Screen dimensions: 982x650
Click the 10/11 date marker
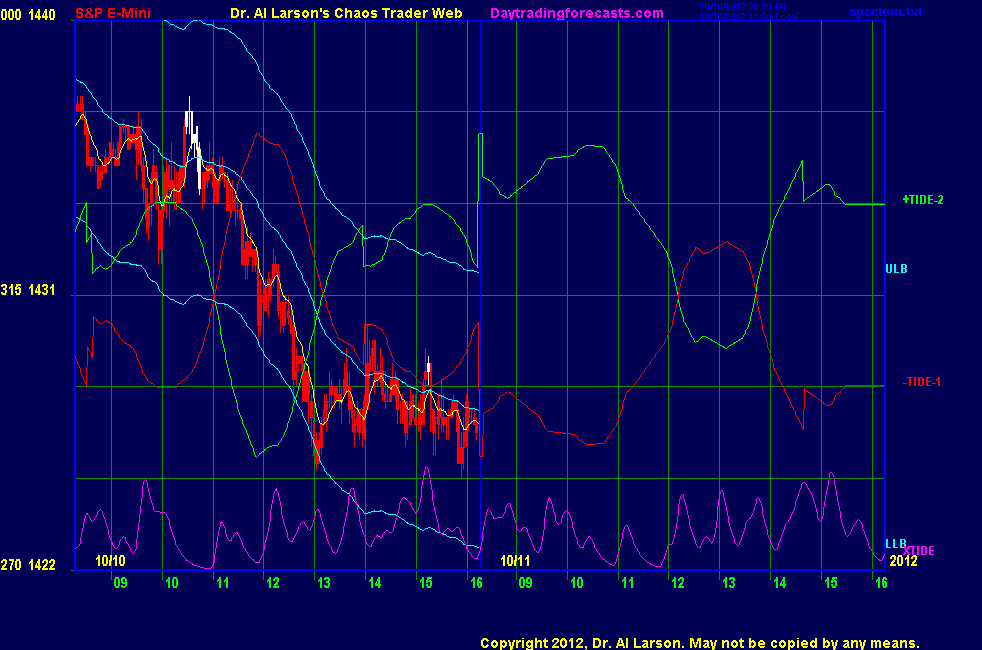(x=515, y=561)
